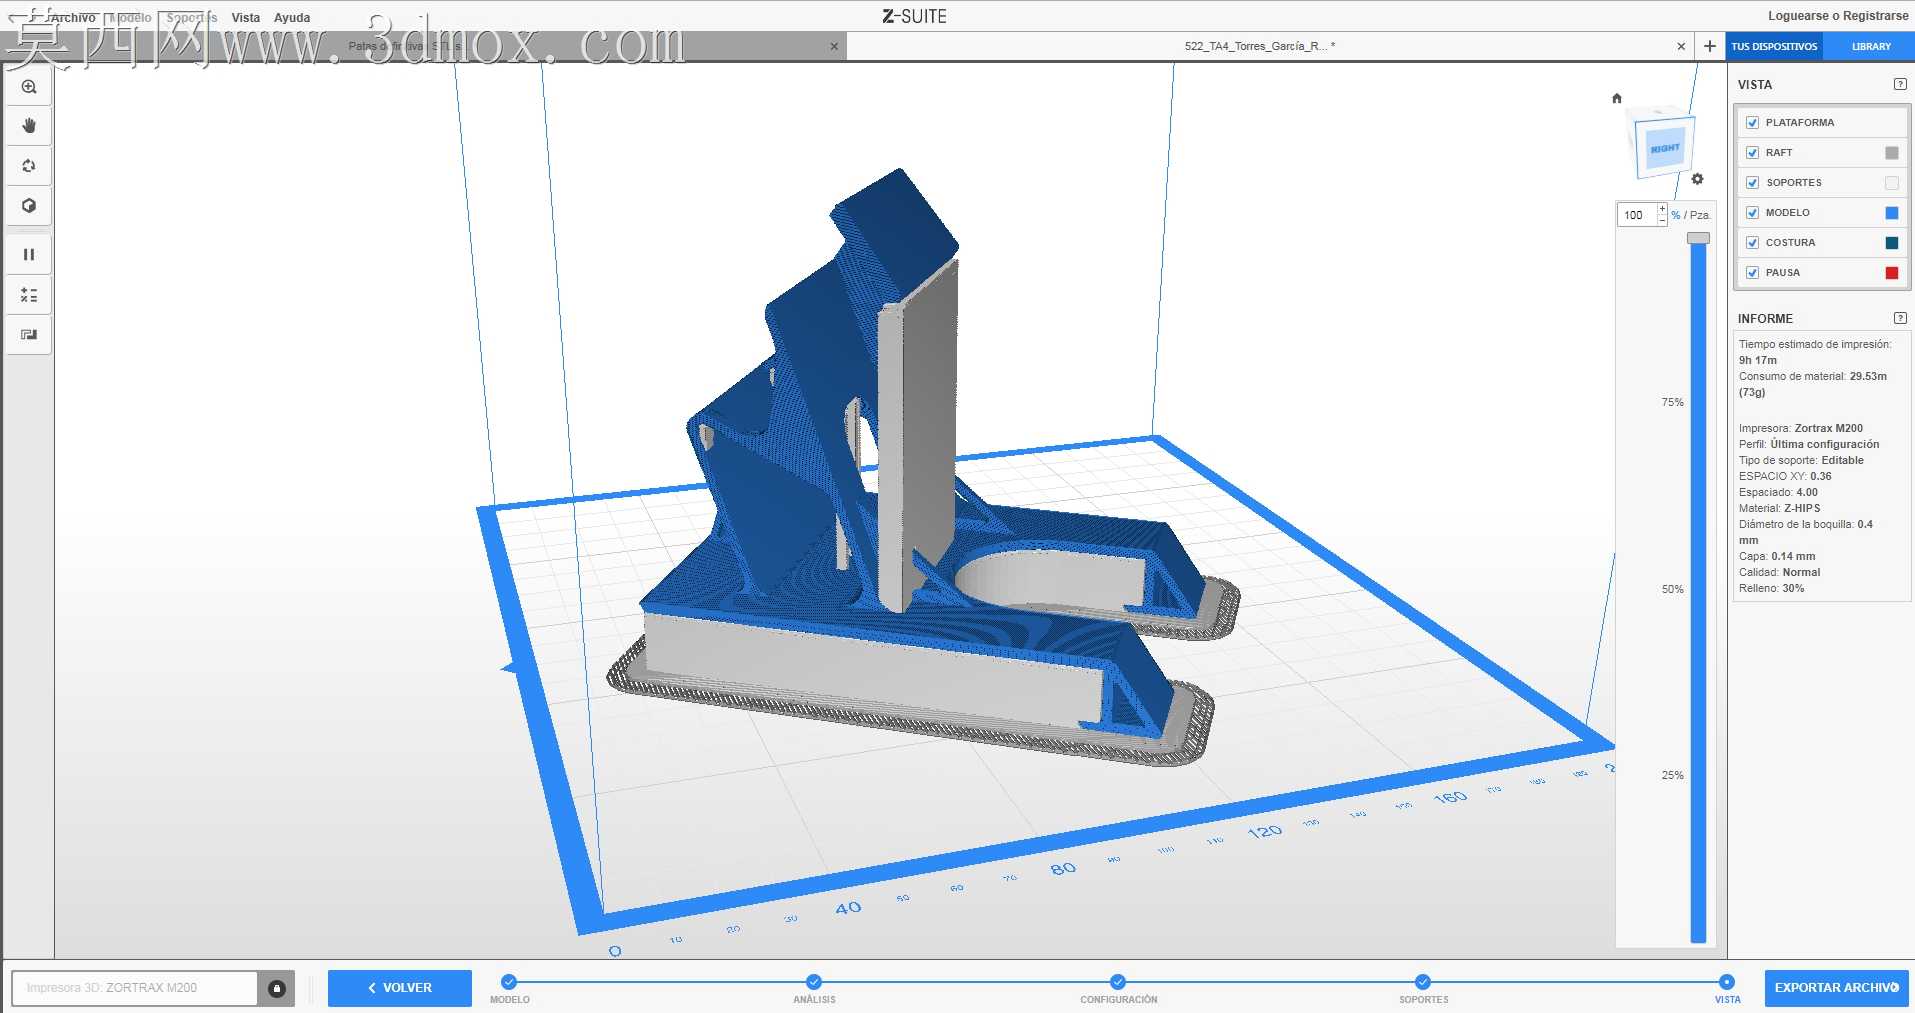Click the bottom left toolbar panel icon

tap(29, 335)
